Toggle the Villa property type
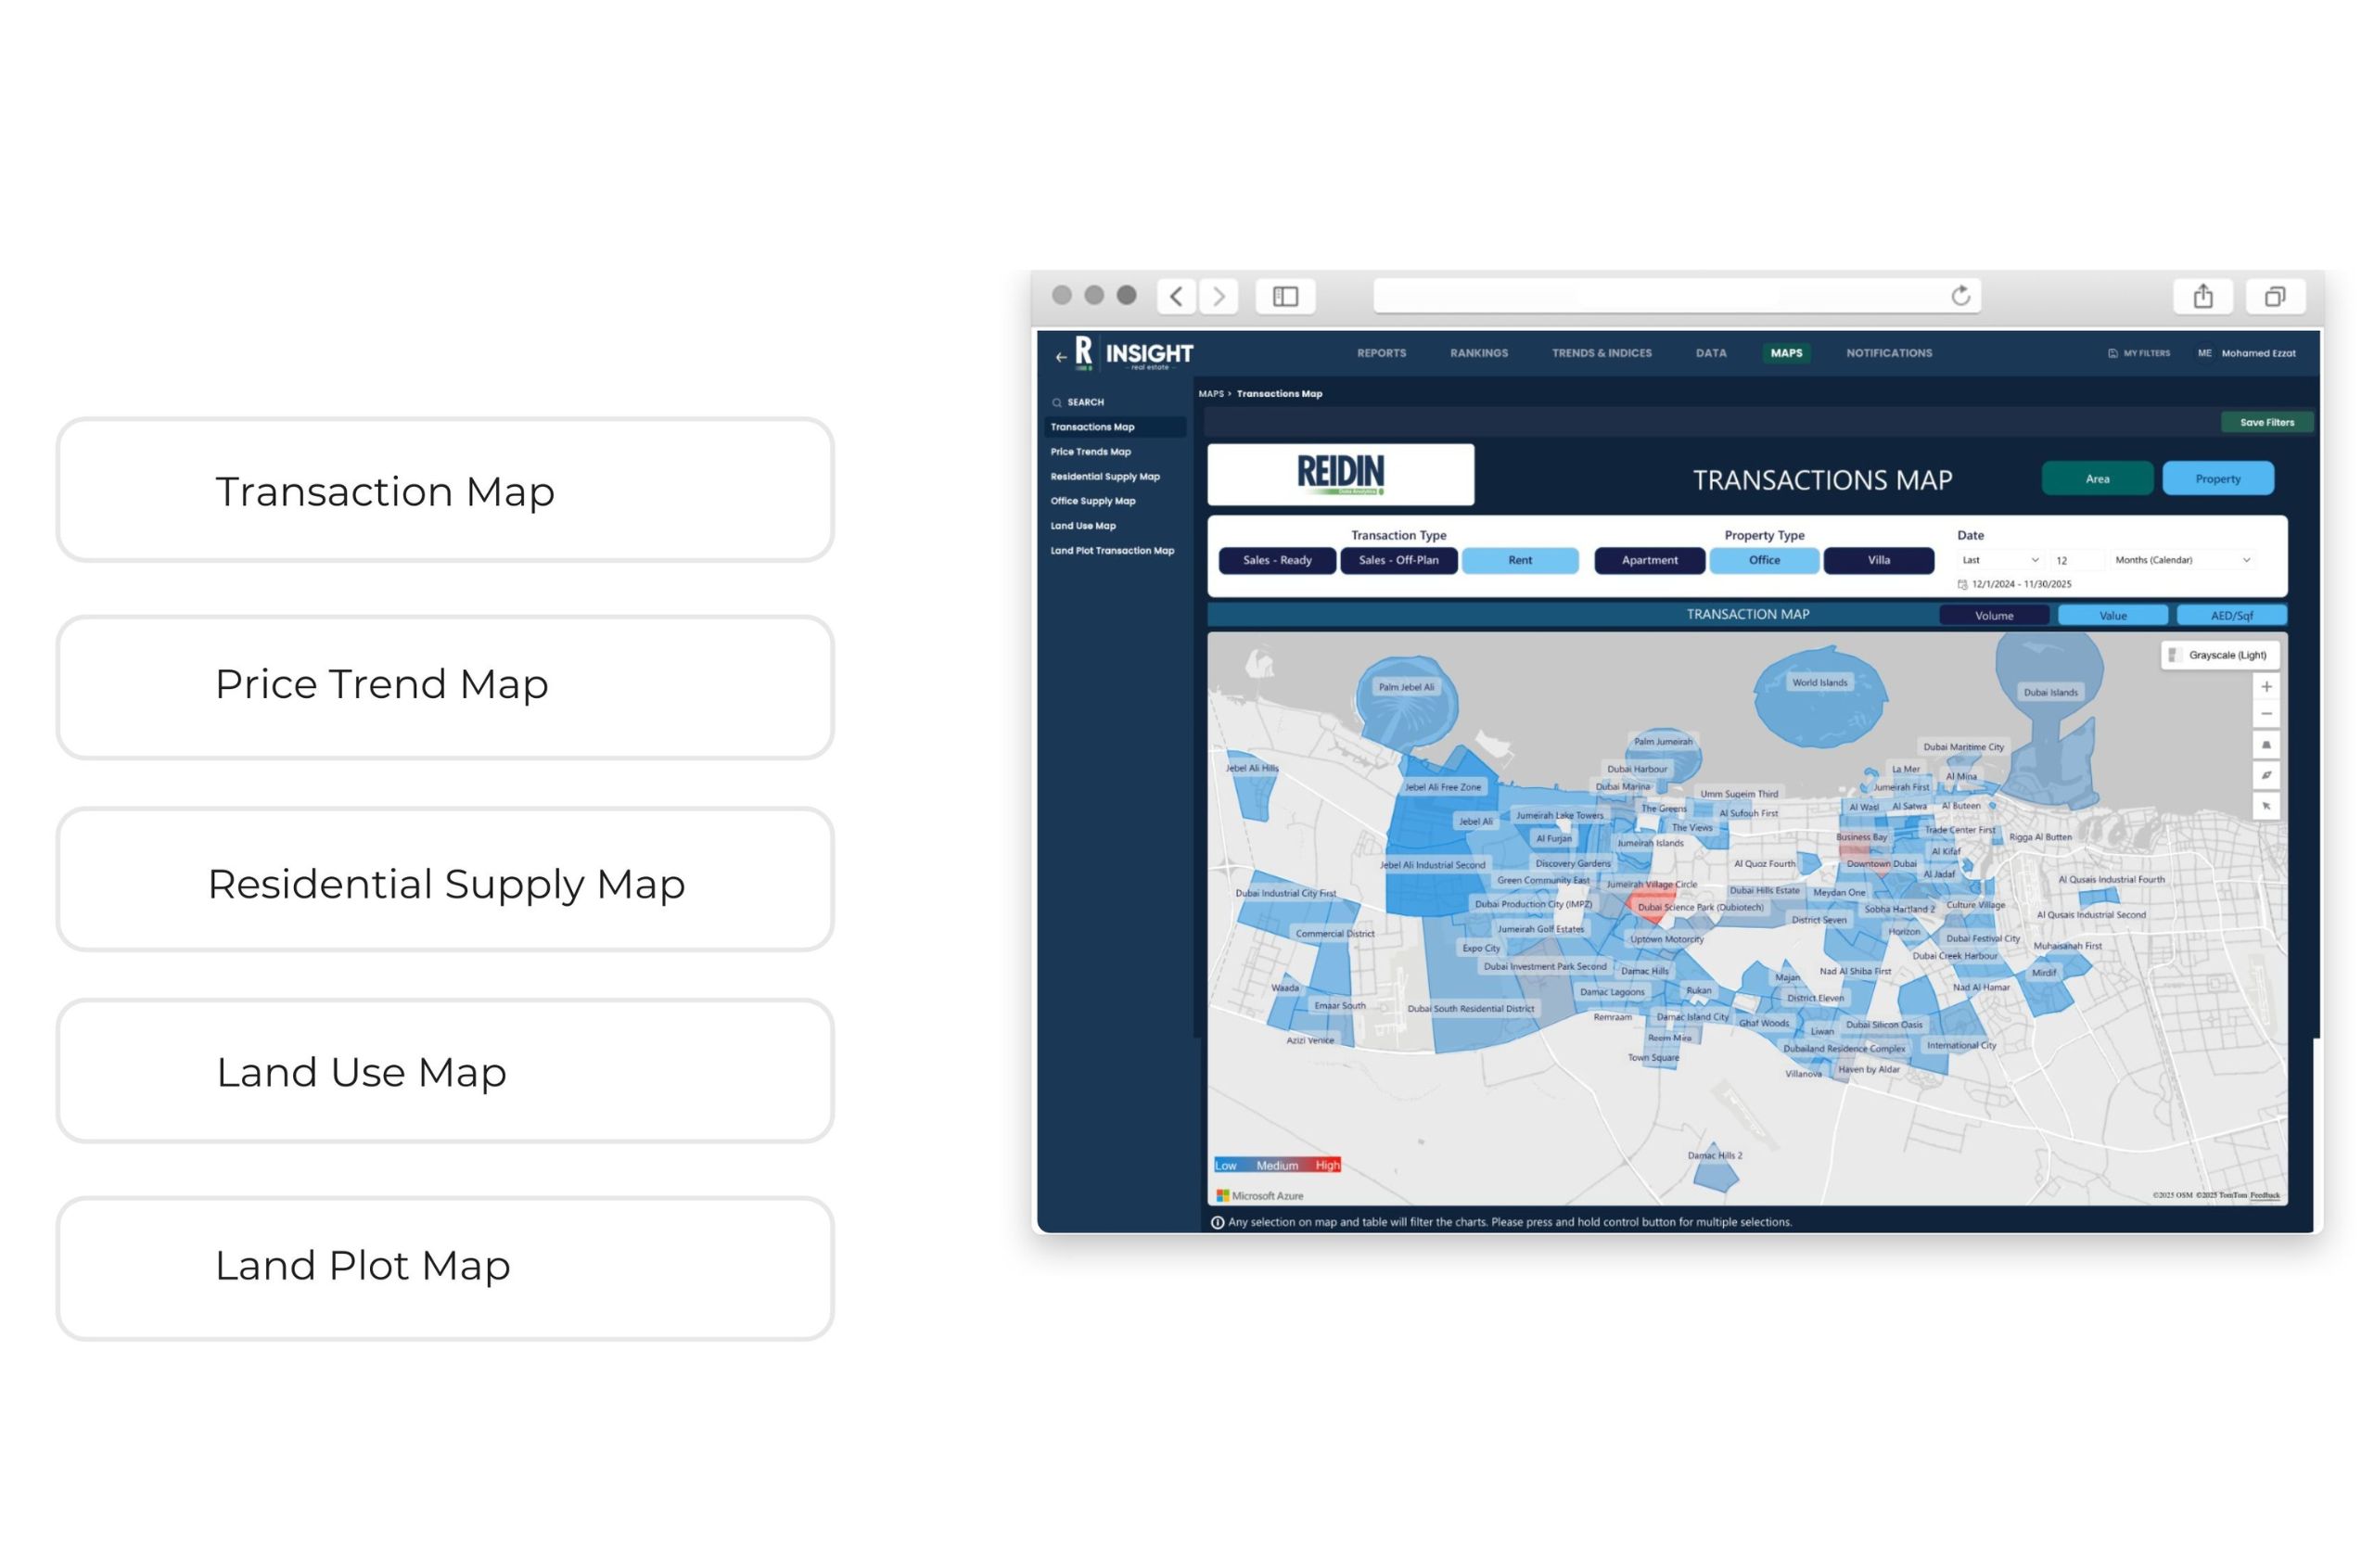Viewport: 2374px width, 1568px height. 1878,560
